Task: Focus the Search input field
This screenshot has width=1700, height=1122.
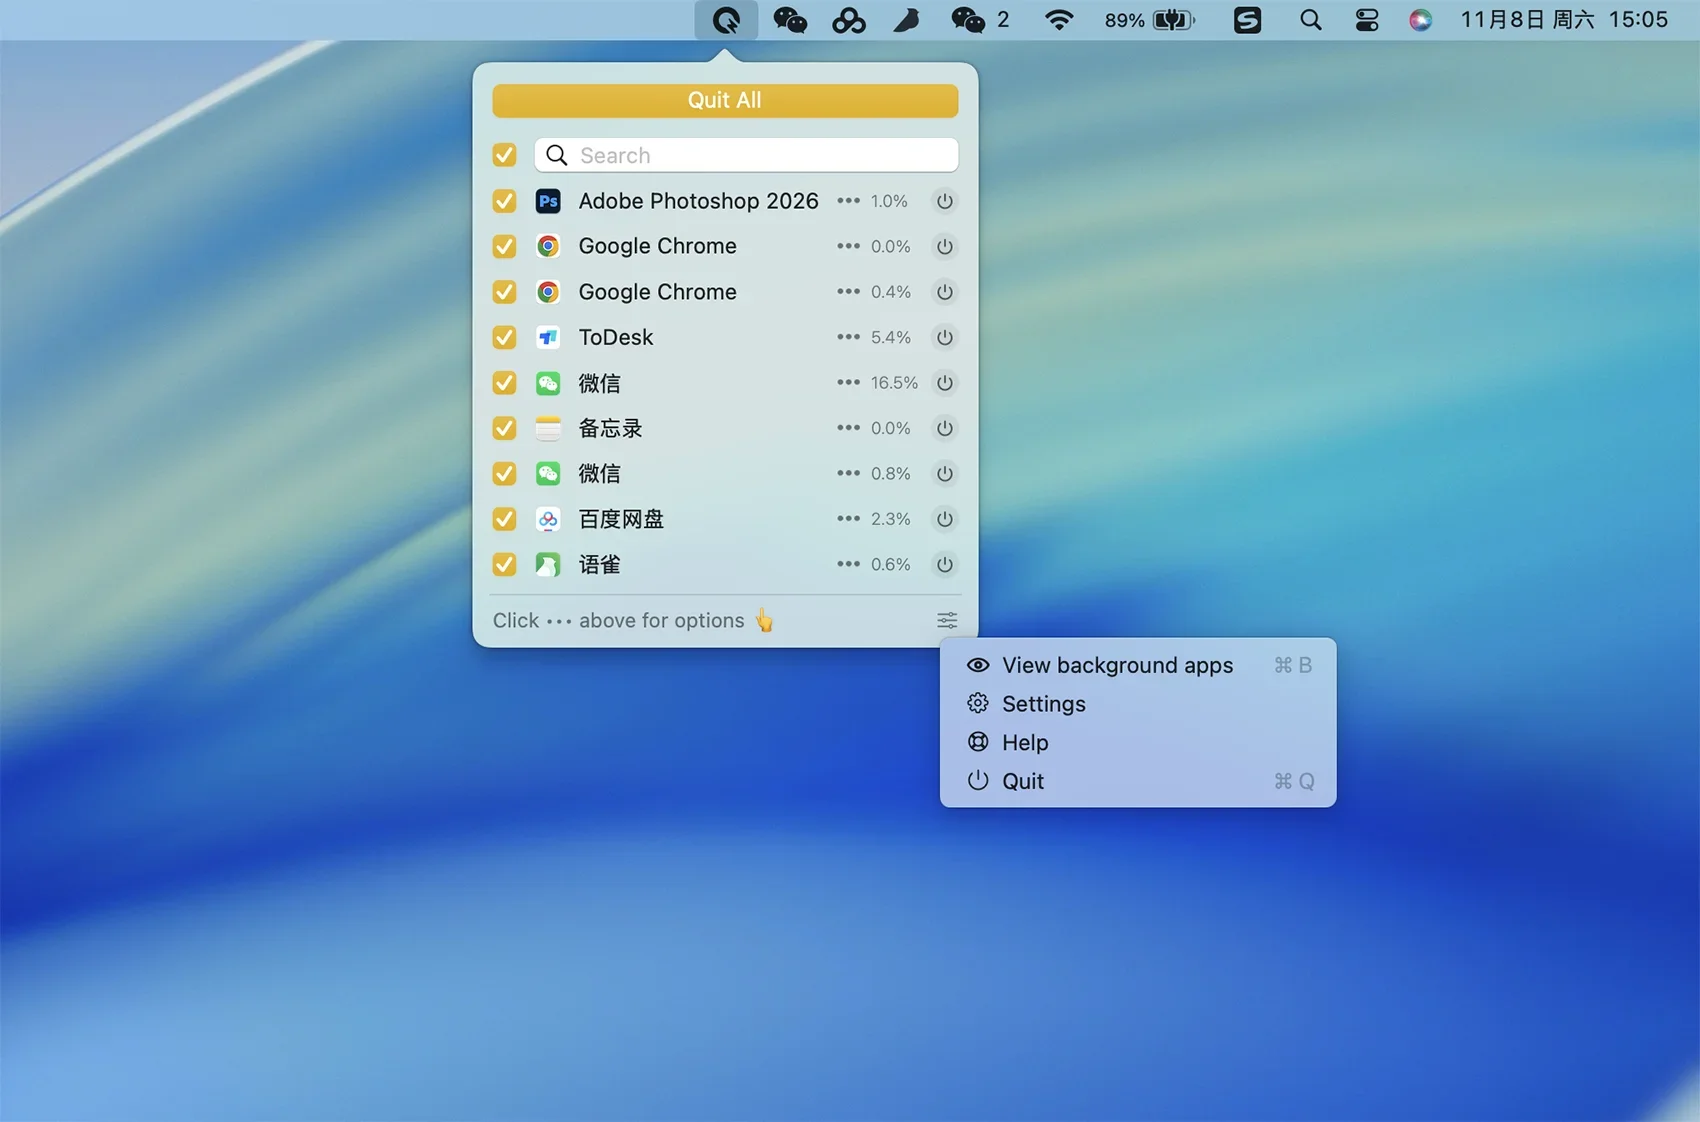Action: pos(760,155)
